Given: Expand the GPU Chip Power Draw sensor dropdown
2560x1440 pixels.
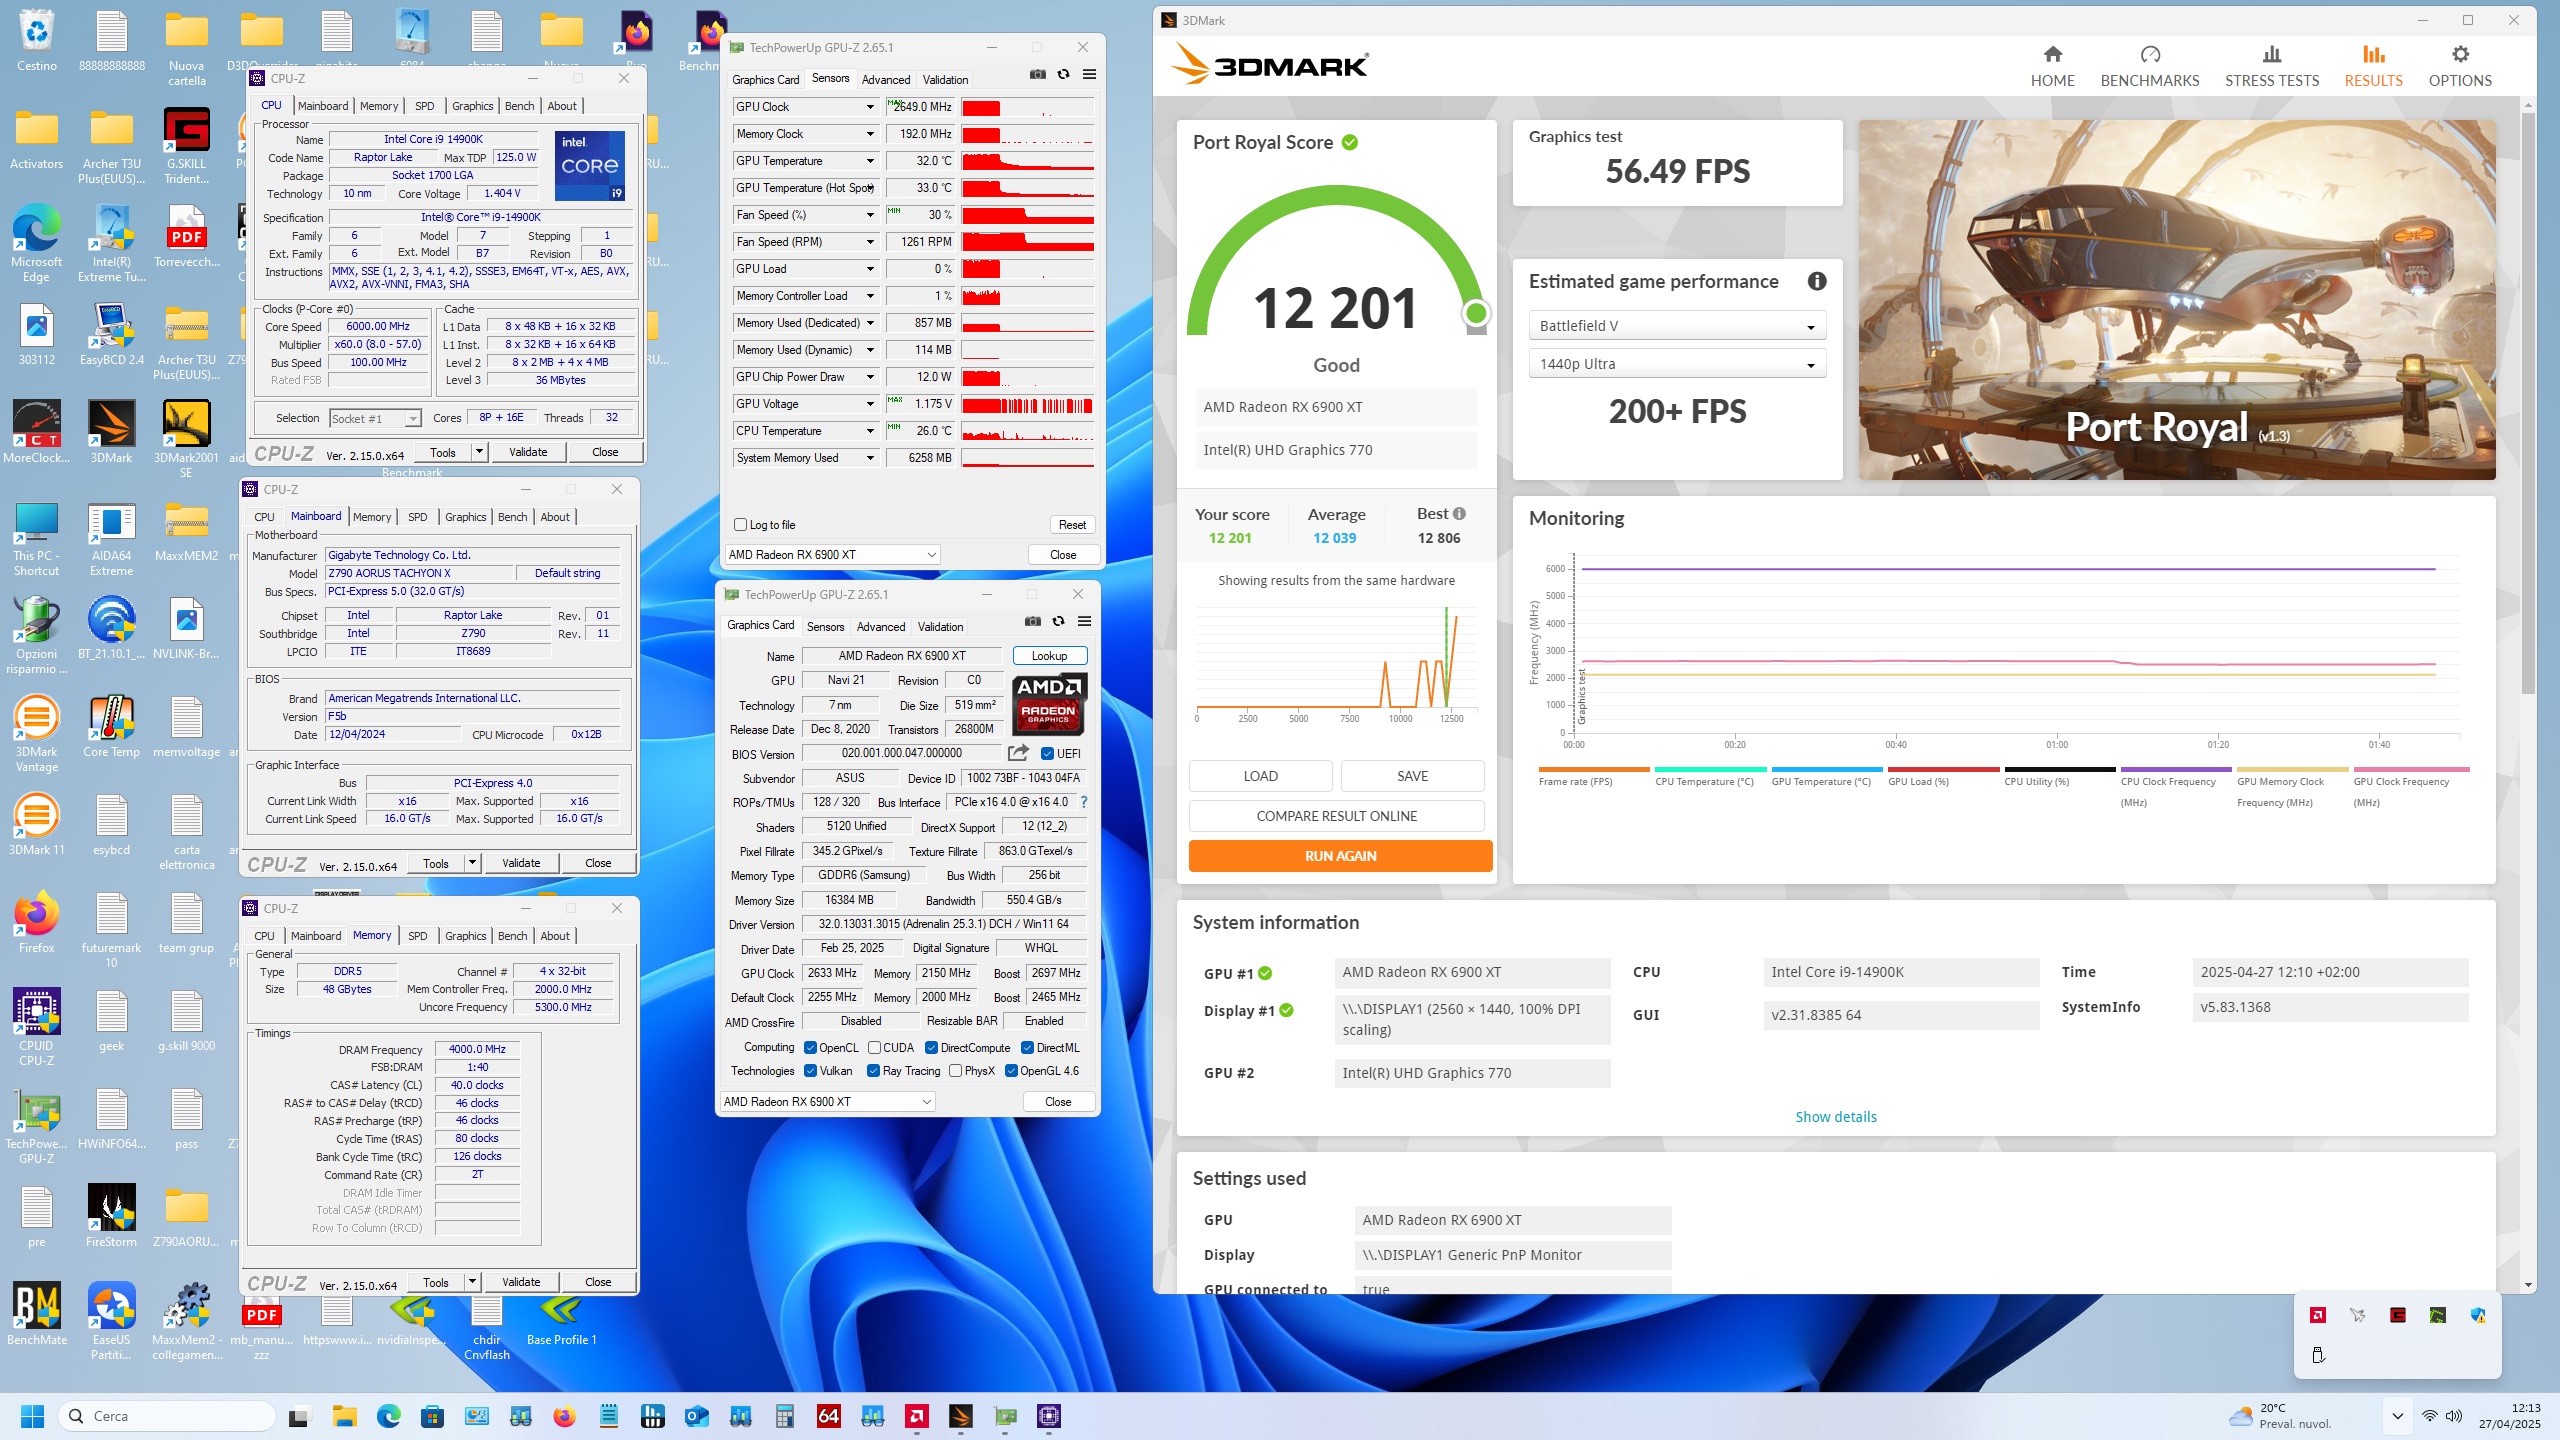Looking at the screenshot, I should click(x=870, y=377).
